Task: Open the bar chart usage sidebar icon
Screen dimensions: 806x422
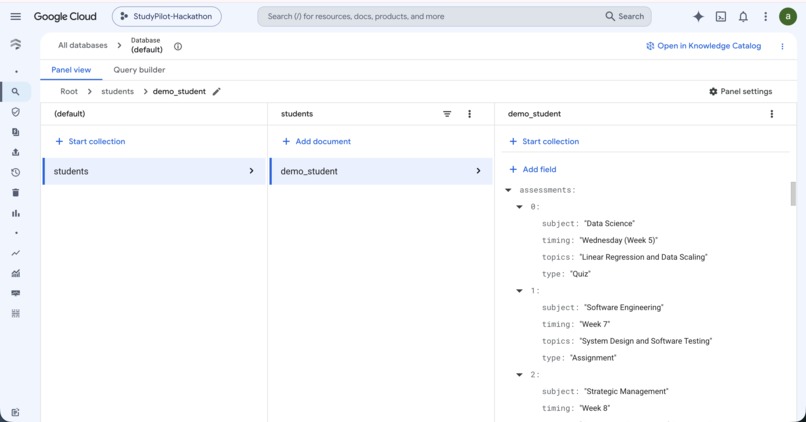Action: coord(16,213)
